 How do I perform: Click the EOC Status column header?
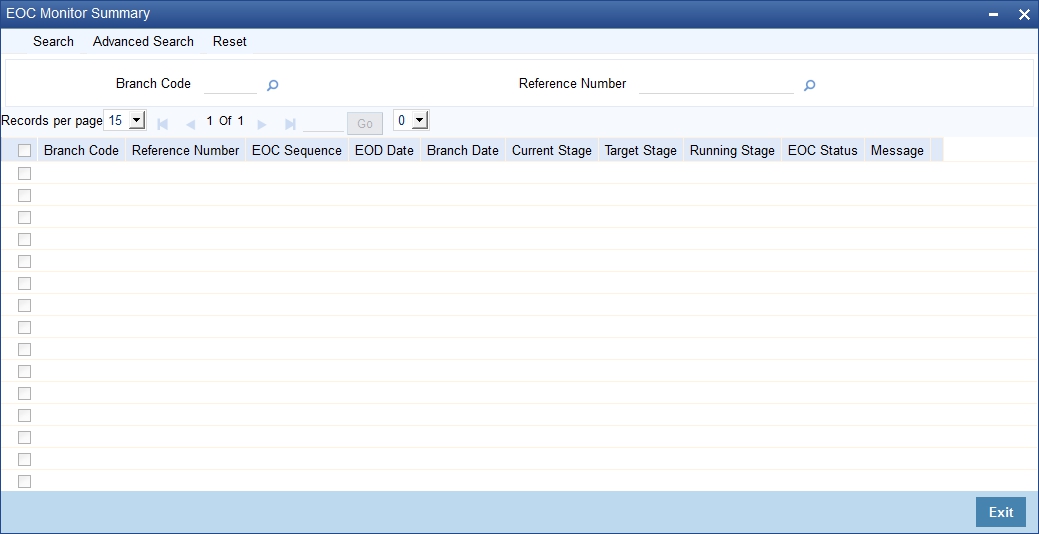tap(823, 150)
